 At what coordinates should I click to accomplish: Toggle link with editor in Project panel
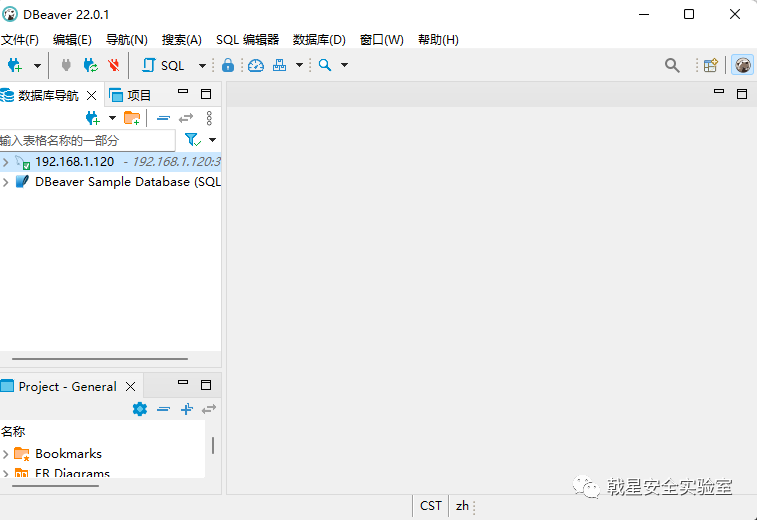(x=209, y=409)
